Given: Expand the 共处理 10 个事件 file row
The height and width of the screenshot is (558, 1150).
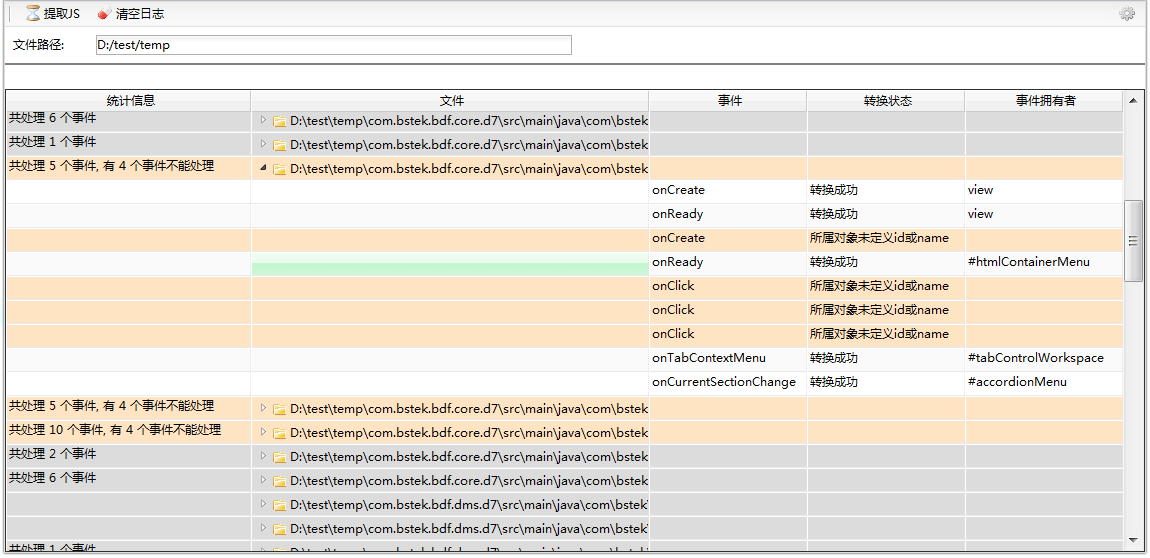Looking at the screenshot, I should 264,432.
